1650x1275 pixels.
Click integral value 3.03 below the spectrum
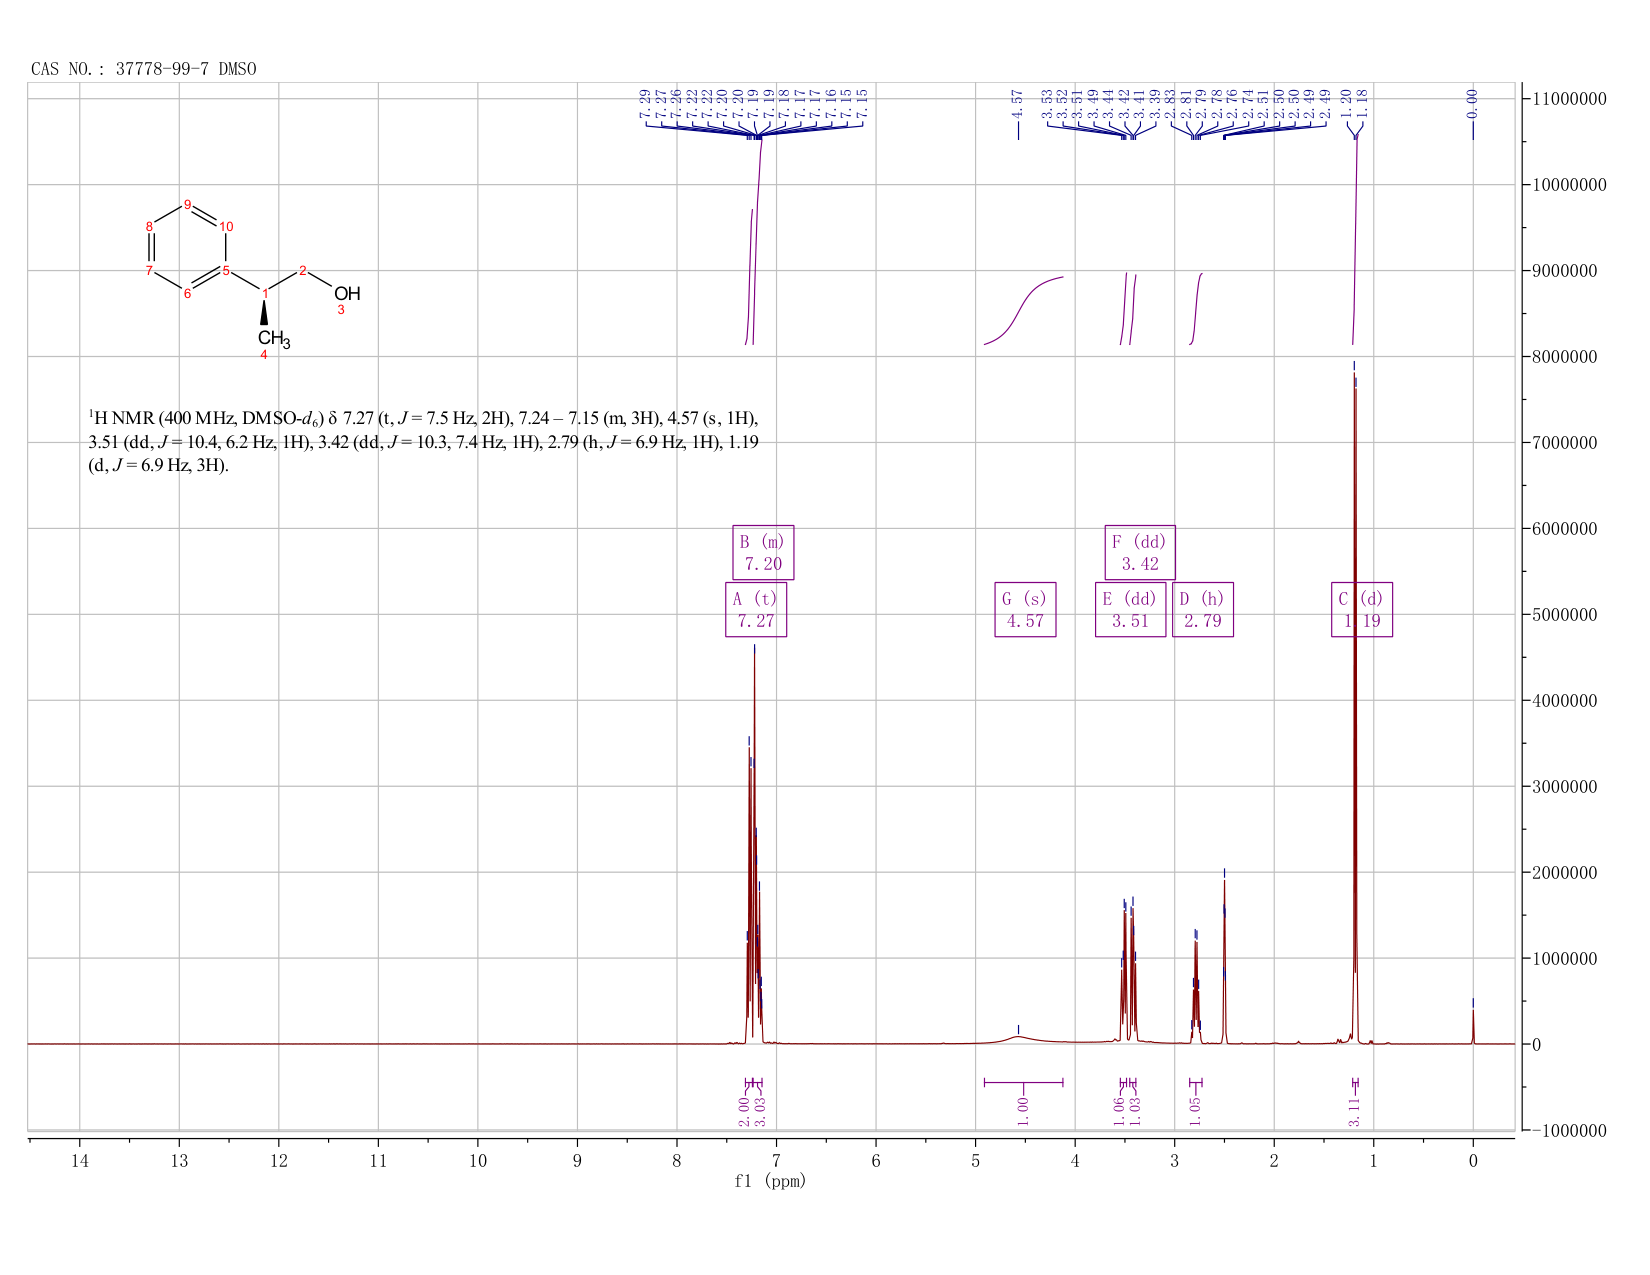[760, 1111]
